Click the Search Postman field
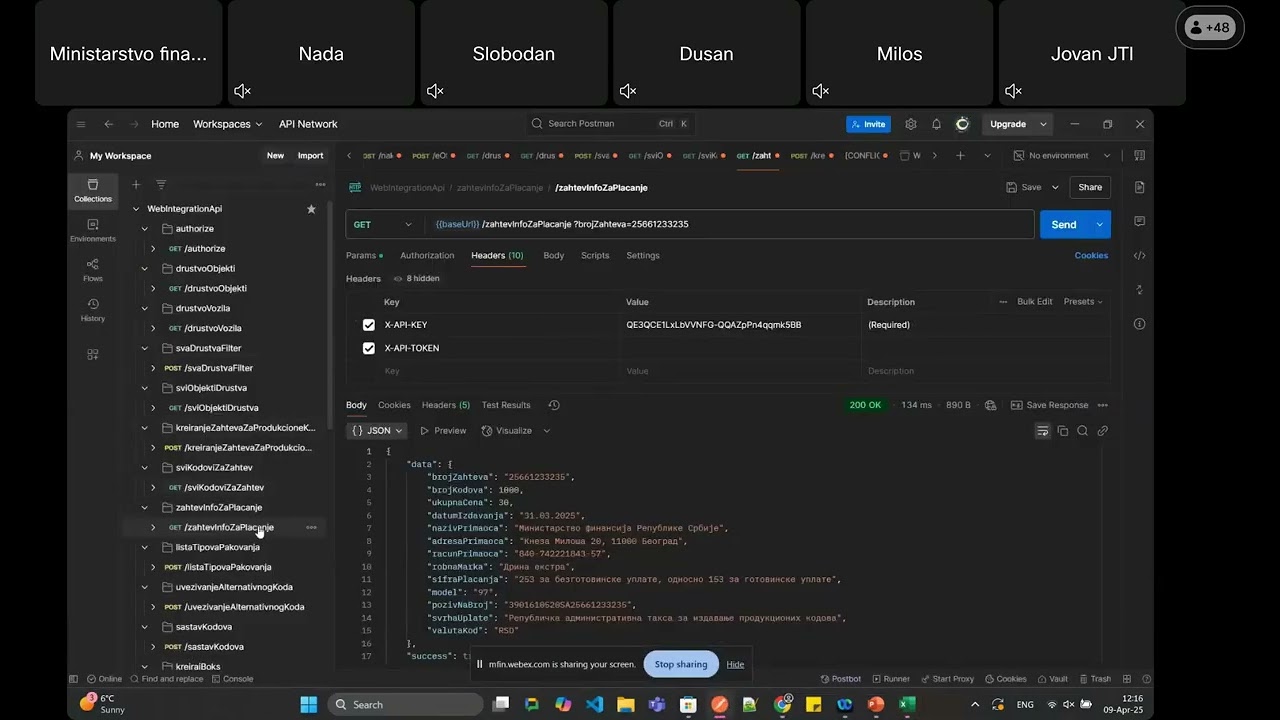Image resolution: width=1280 pixels, height=720 pixels. (610, 124)
